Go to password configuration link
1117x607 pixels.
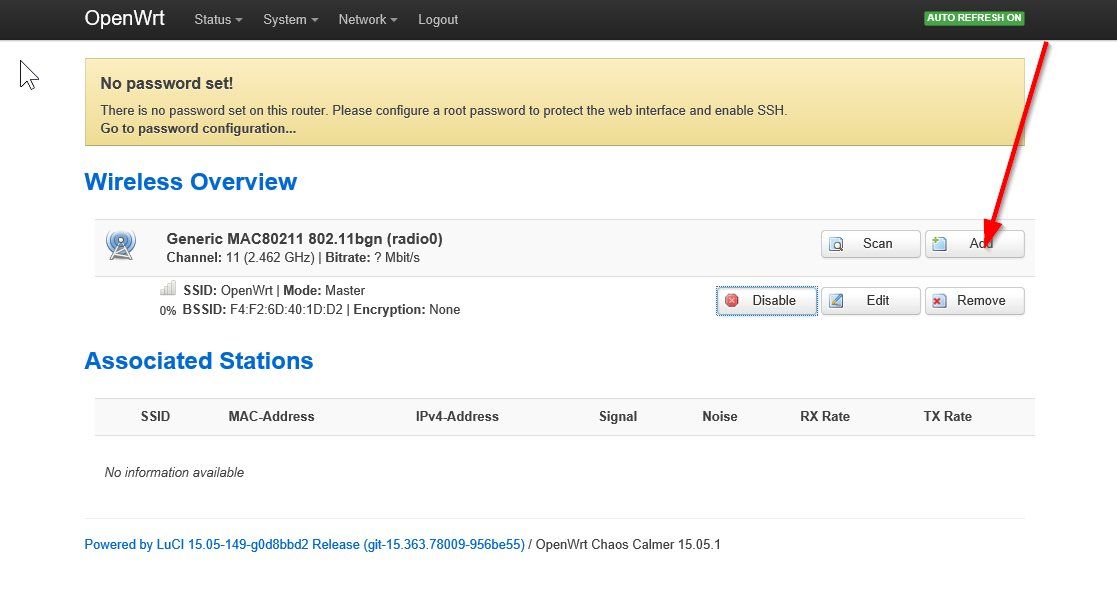pos(198,128)
